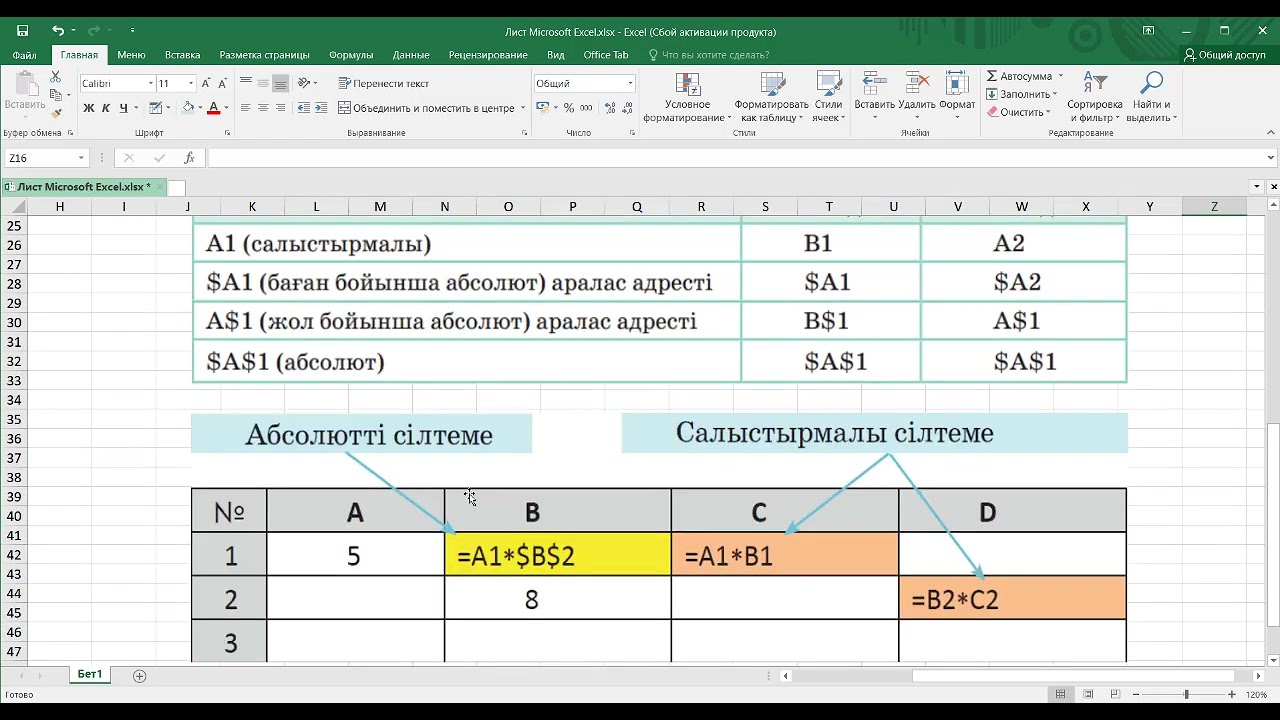Image resolution: width=1280 pixels, height=720 pixels.
Task: Apply the comma style 000 icon
Action: tap(585, 108)
